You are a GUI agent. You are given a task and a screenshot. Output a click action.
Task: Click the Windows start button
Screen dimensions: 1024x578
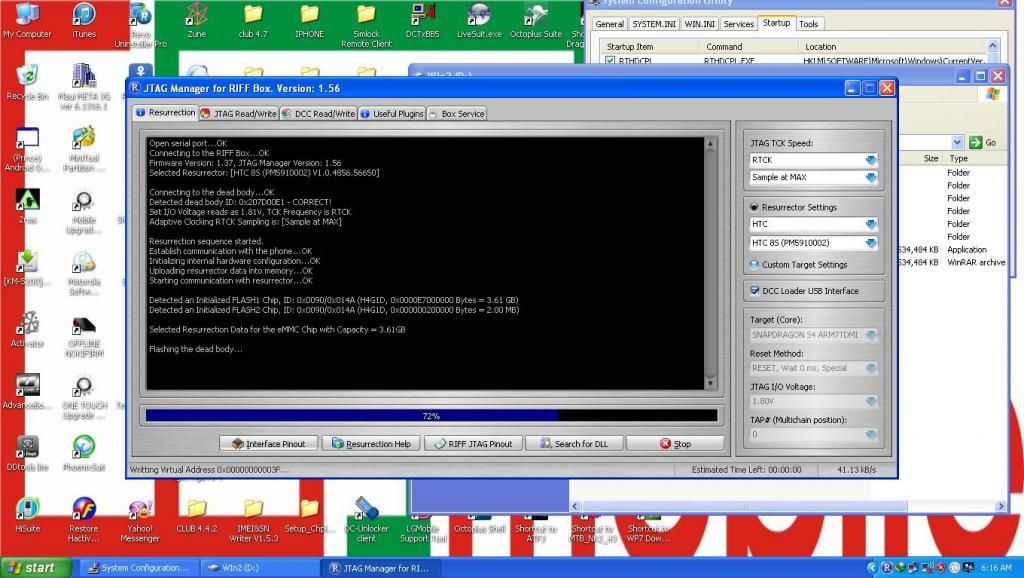pos(35,568)
